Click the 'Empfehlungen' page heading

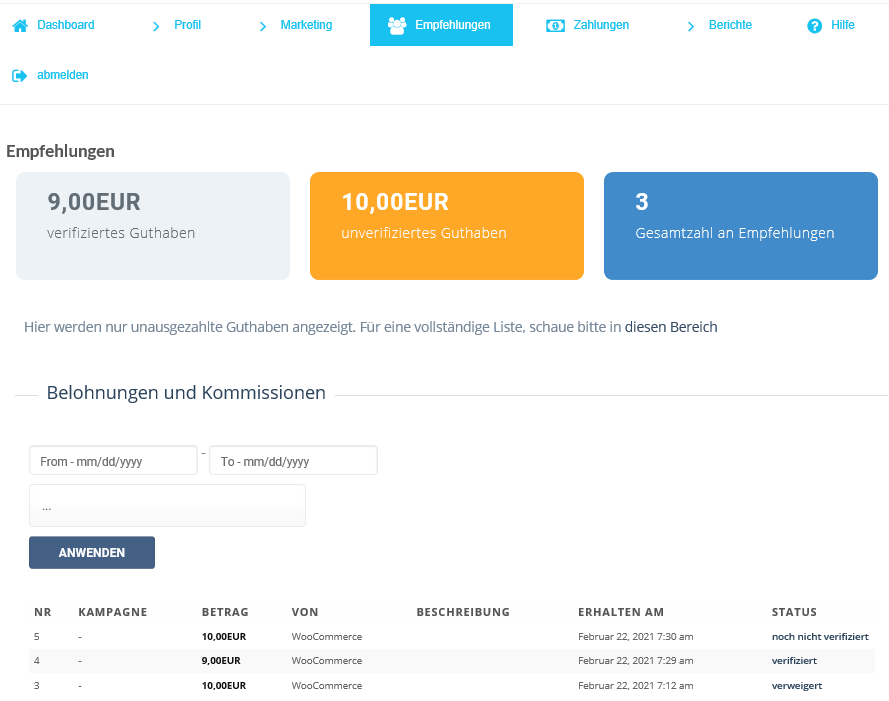tap(61, 151)
